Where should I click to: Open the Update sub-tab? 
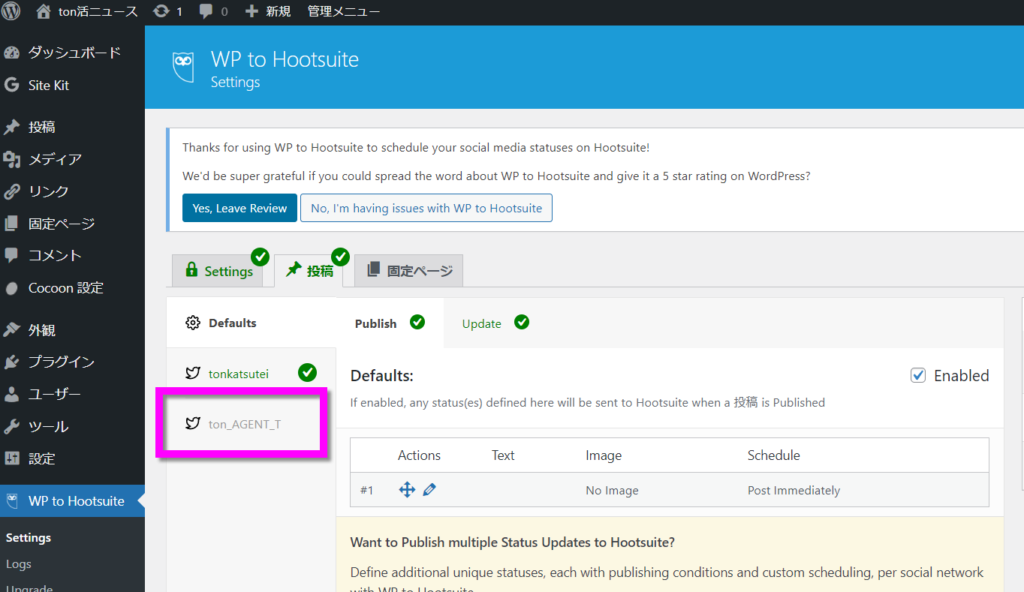pos(495,323)
